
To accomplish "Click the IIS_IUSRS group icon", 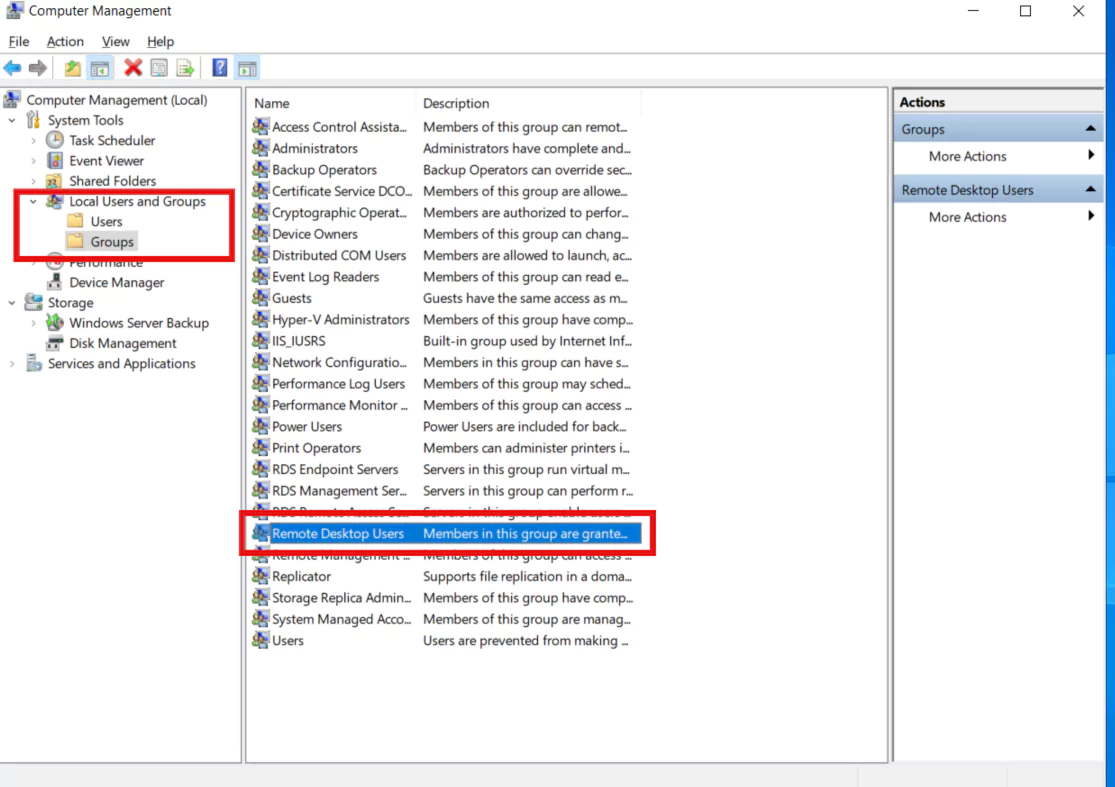I will coord(261,341).
